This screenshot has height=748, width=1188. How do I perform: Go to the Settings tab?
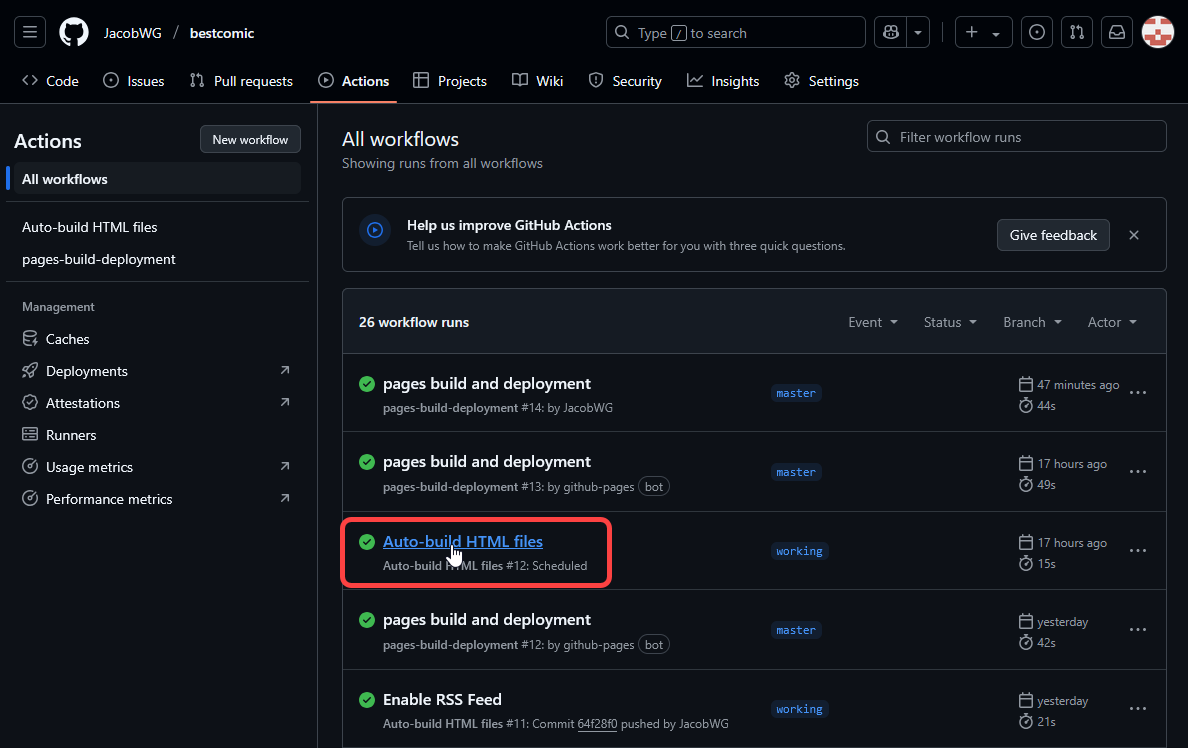click(x=821, y=81)
